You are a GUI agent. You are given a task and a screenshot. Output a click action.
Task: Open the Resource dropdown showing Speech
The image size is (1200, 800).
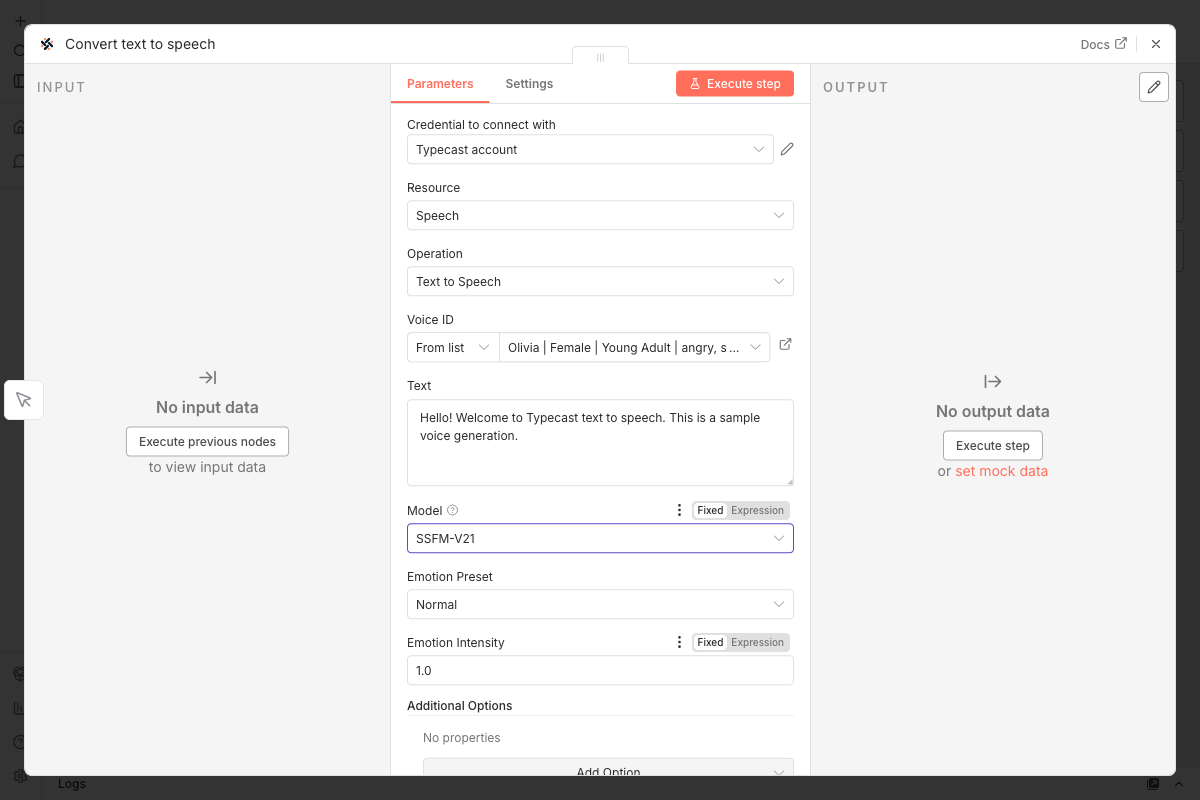pyautogui.click(x=600, y=215)
